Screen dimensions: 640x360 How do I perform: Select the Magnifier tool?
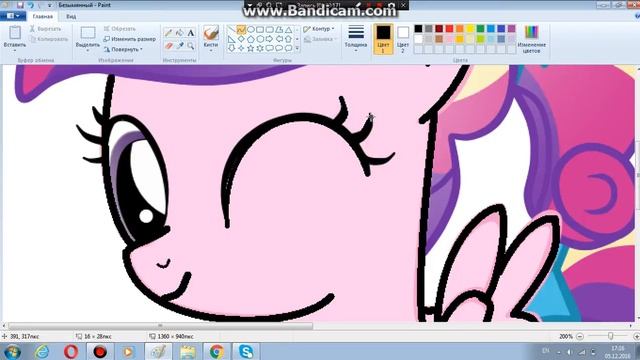coord(191,46)
